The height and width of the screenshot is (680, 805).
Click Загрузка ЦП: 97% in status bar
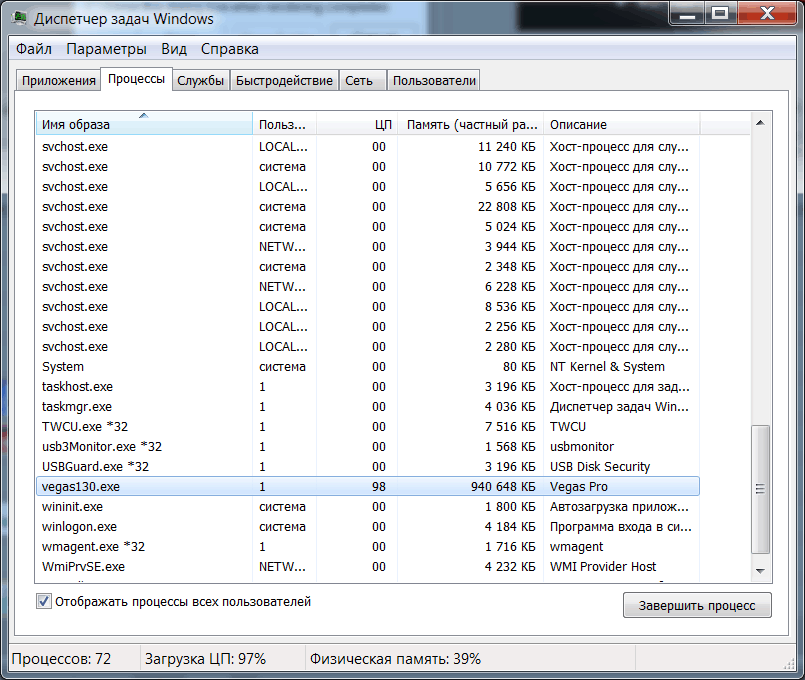point(205,658)
